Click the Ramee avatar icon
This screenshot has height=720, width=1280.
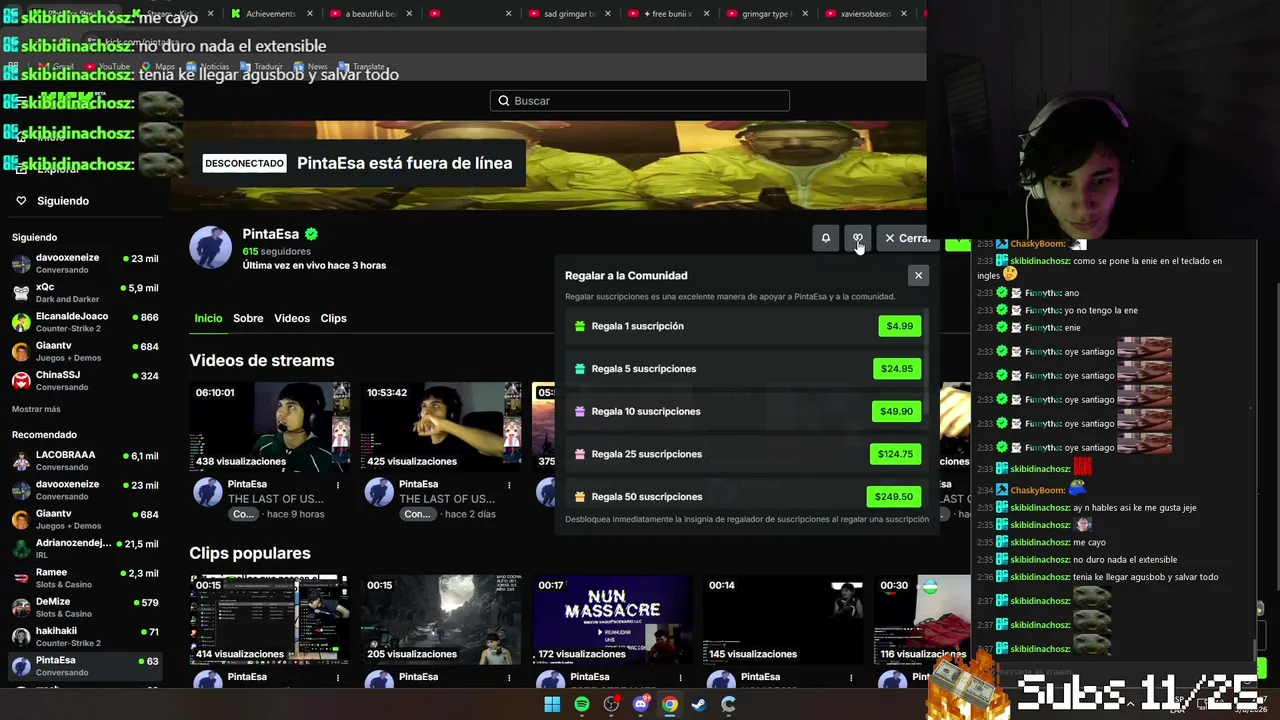point(21,578)
